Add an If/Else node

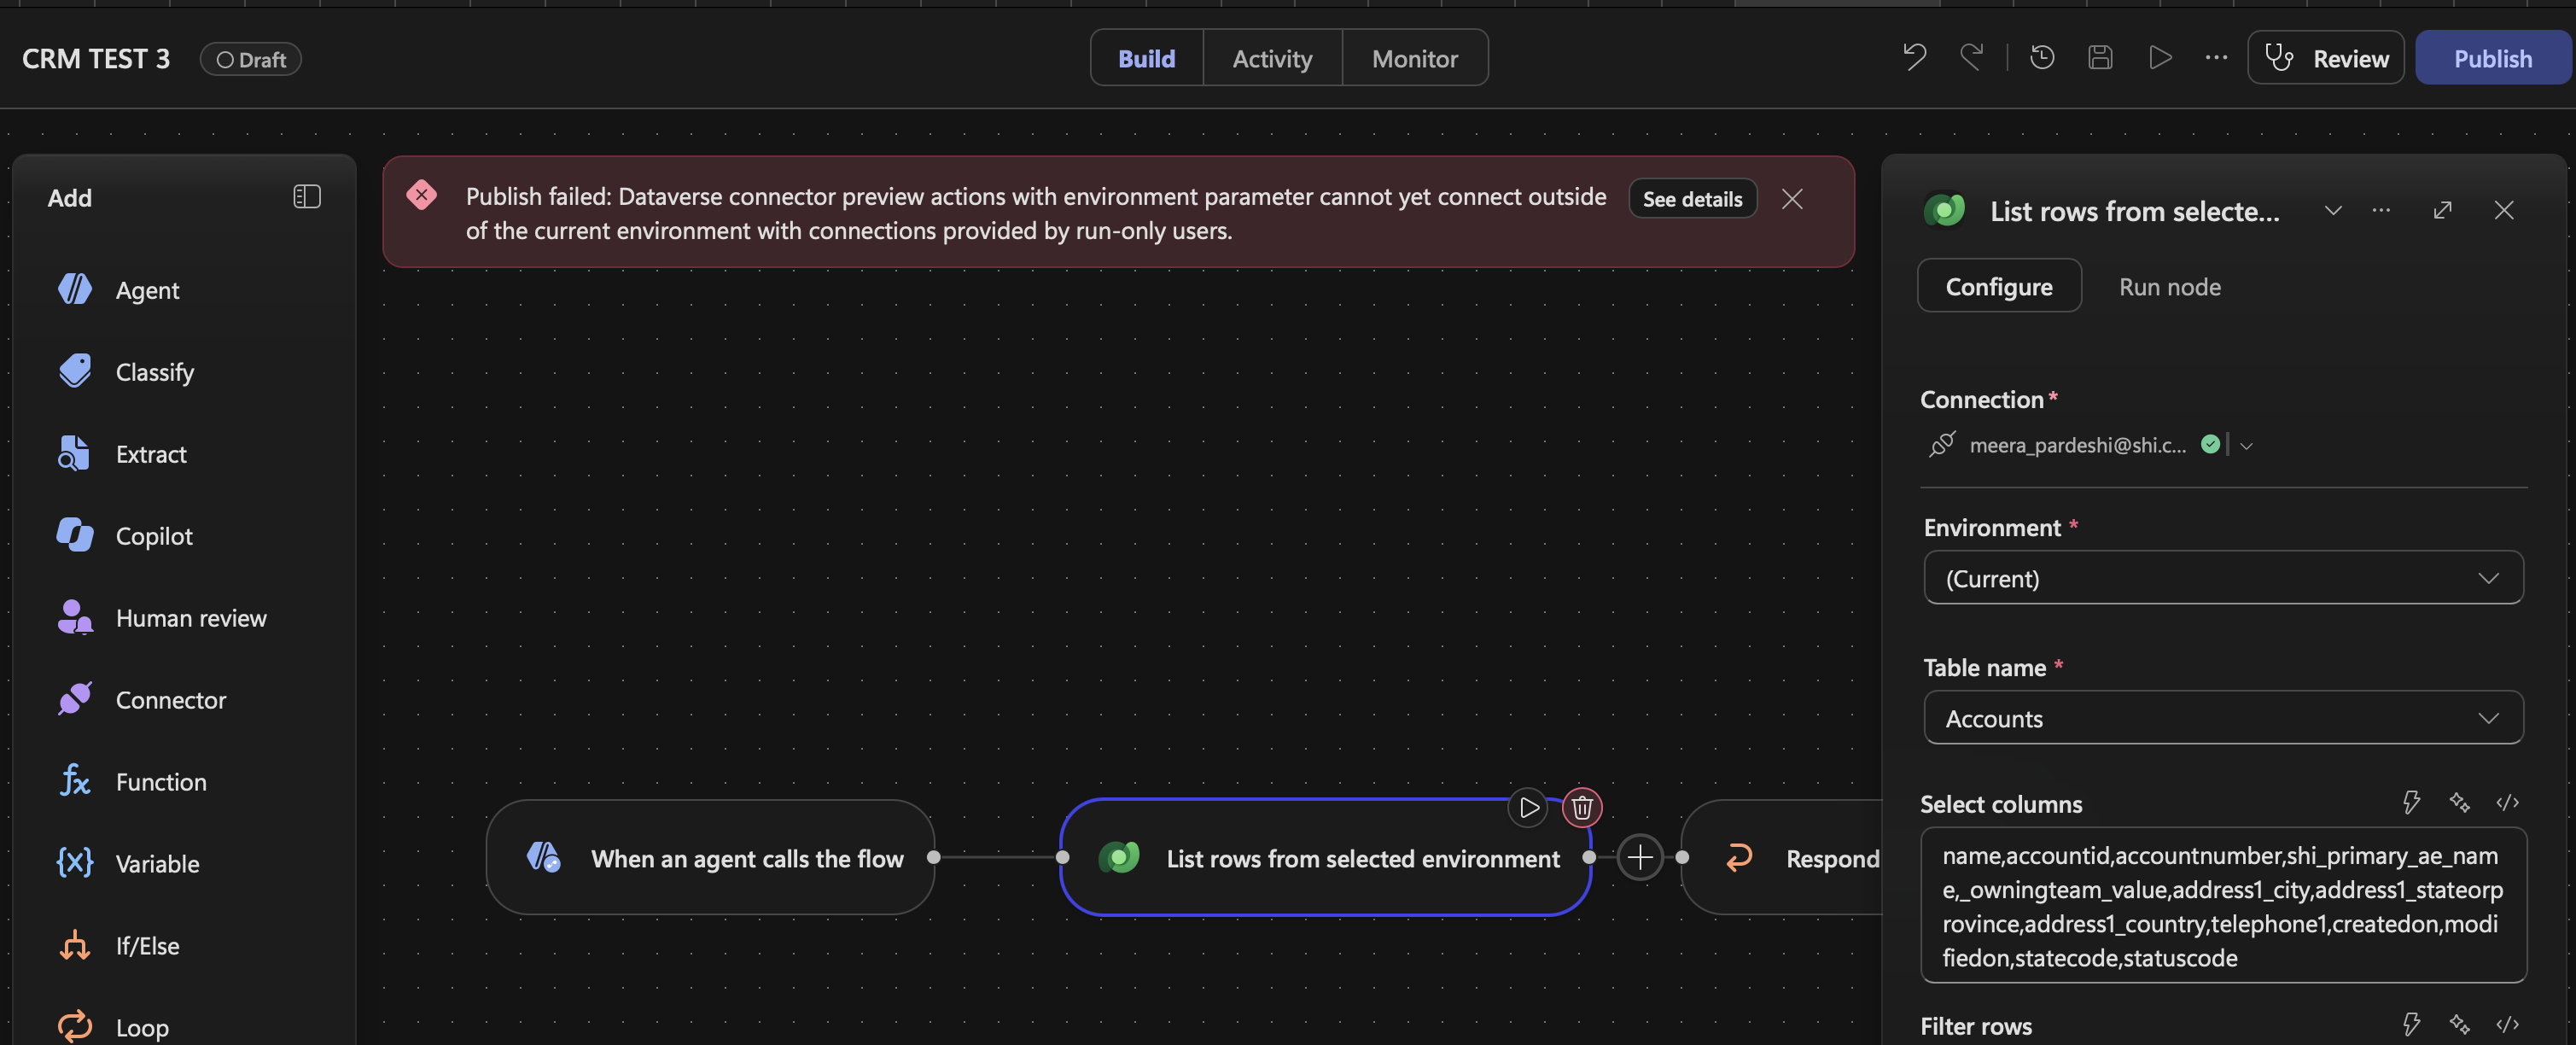coord(118,946)
